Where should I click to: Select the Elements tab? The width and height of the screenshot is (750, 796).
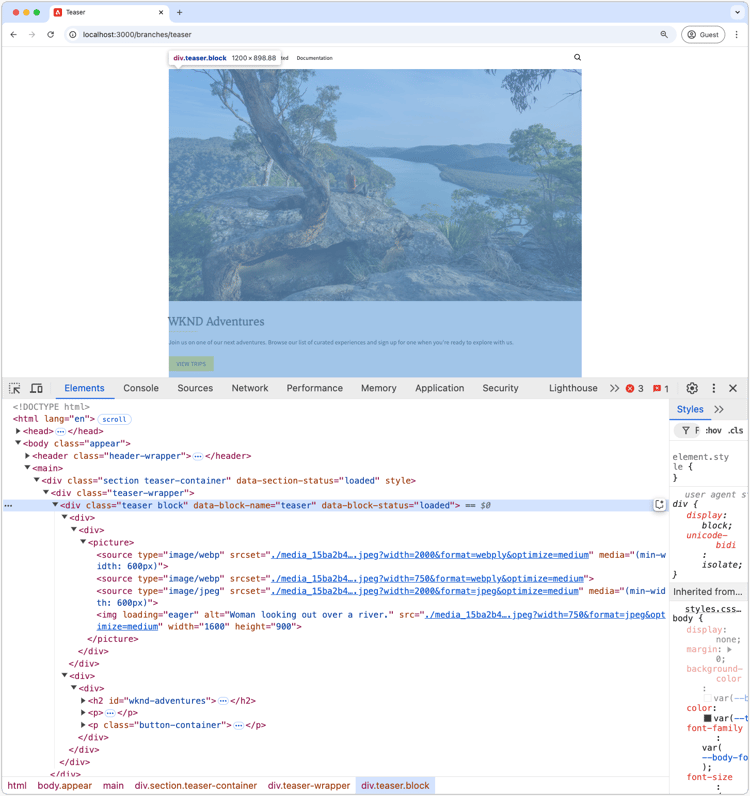click(84, 388)
